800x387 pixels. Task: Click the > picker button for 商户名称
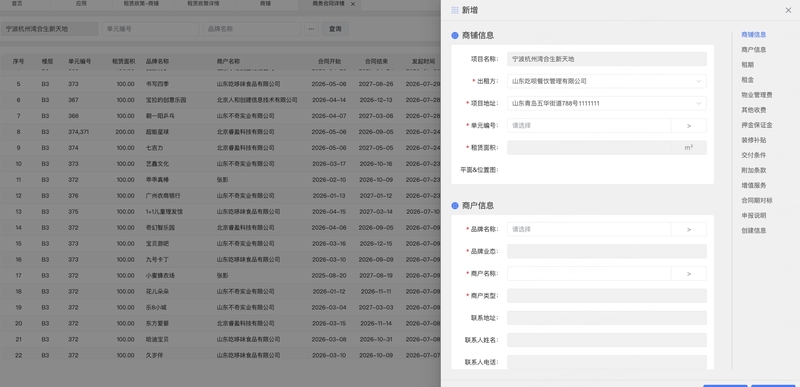point(689,274)
